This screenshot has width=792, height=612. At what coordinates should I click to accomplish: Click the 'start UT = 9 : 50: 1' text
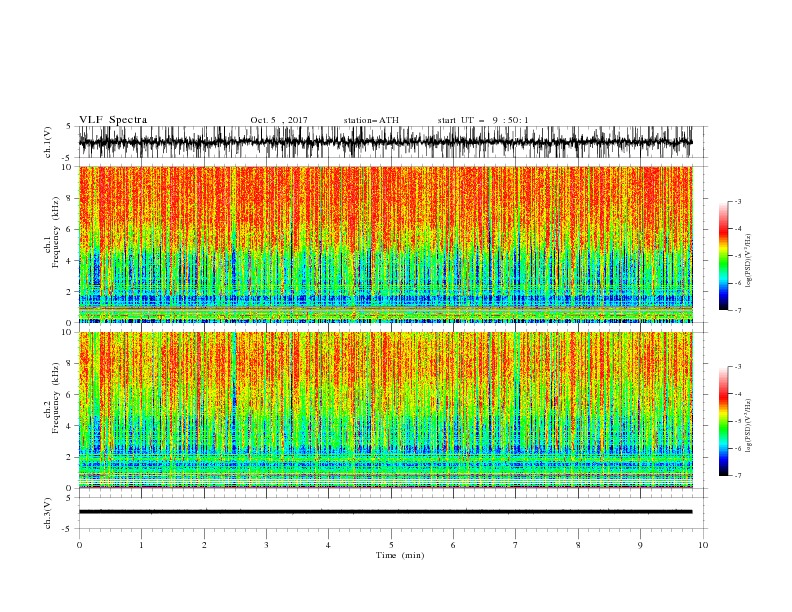[x=483, y=120]
